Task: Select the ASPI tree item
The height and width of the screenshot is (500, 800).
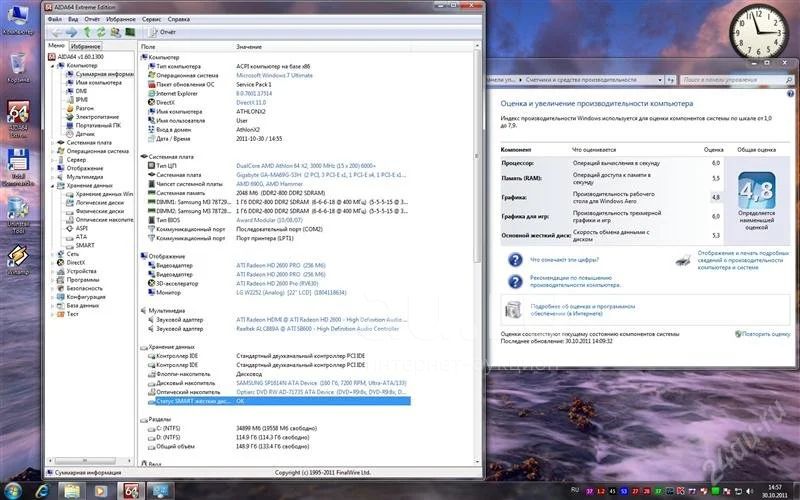Action: (82, 229)
